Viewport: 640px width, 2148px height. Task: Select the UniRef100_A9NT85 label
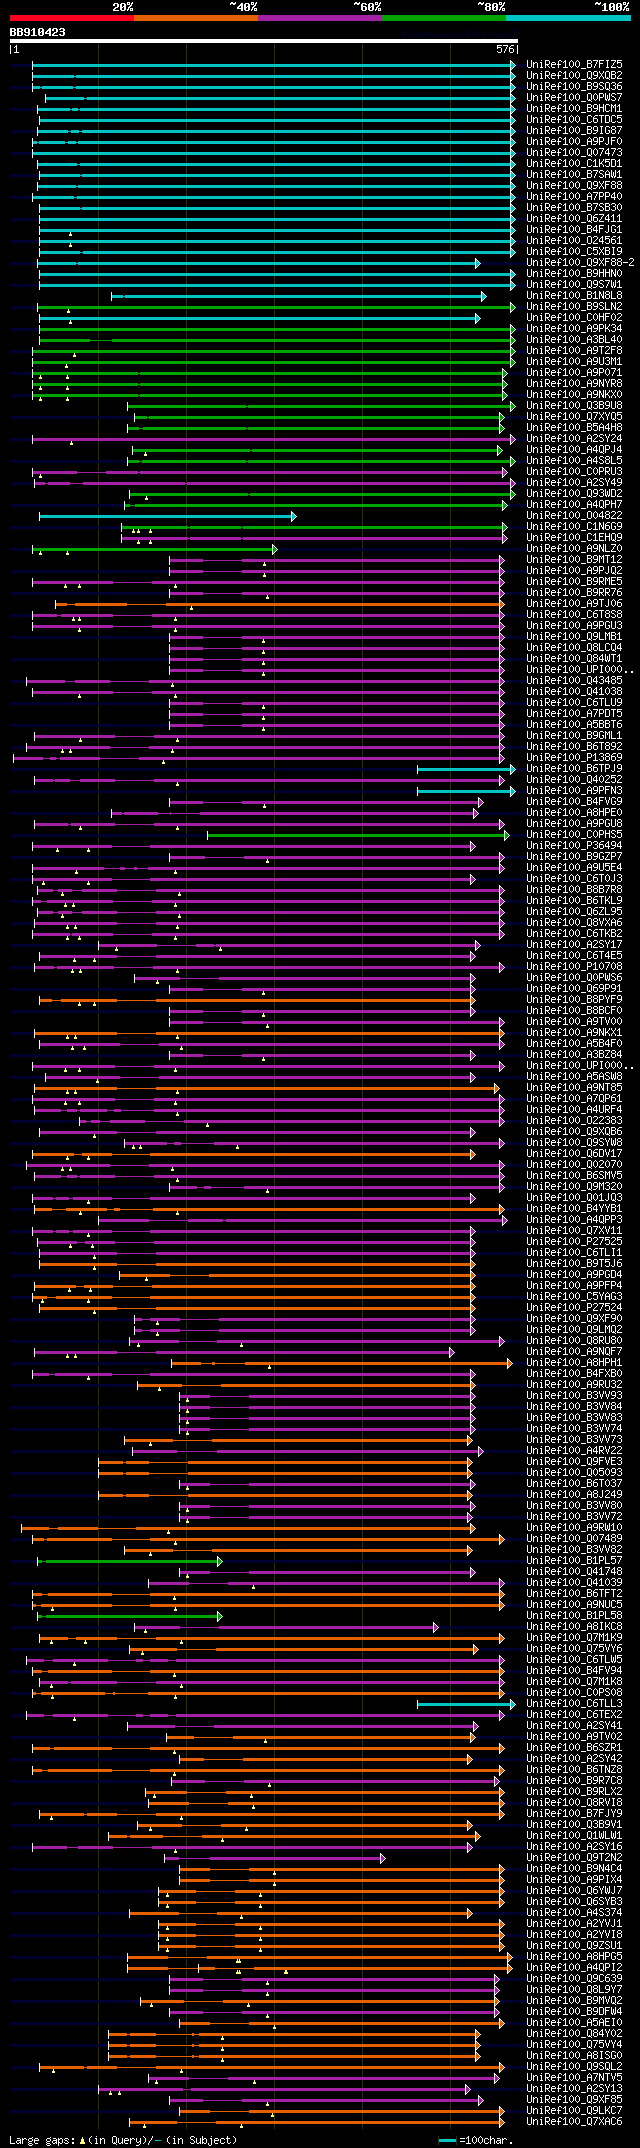click(x=574, y=1087)
